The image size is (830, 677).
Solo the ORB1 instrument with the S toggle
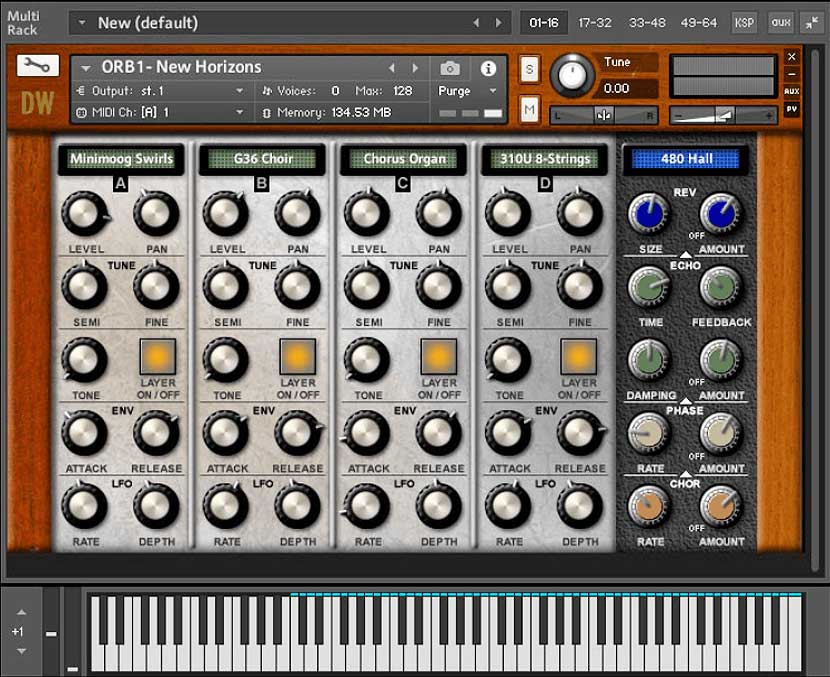pos(529,69)
